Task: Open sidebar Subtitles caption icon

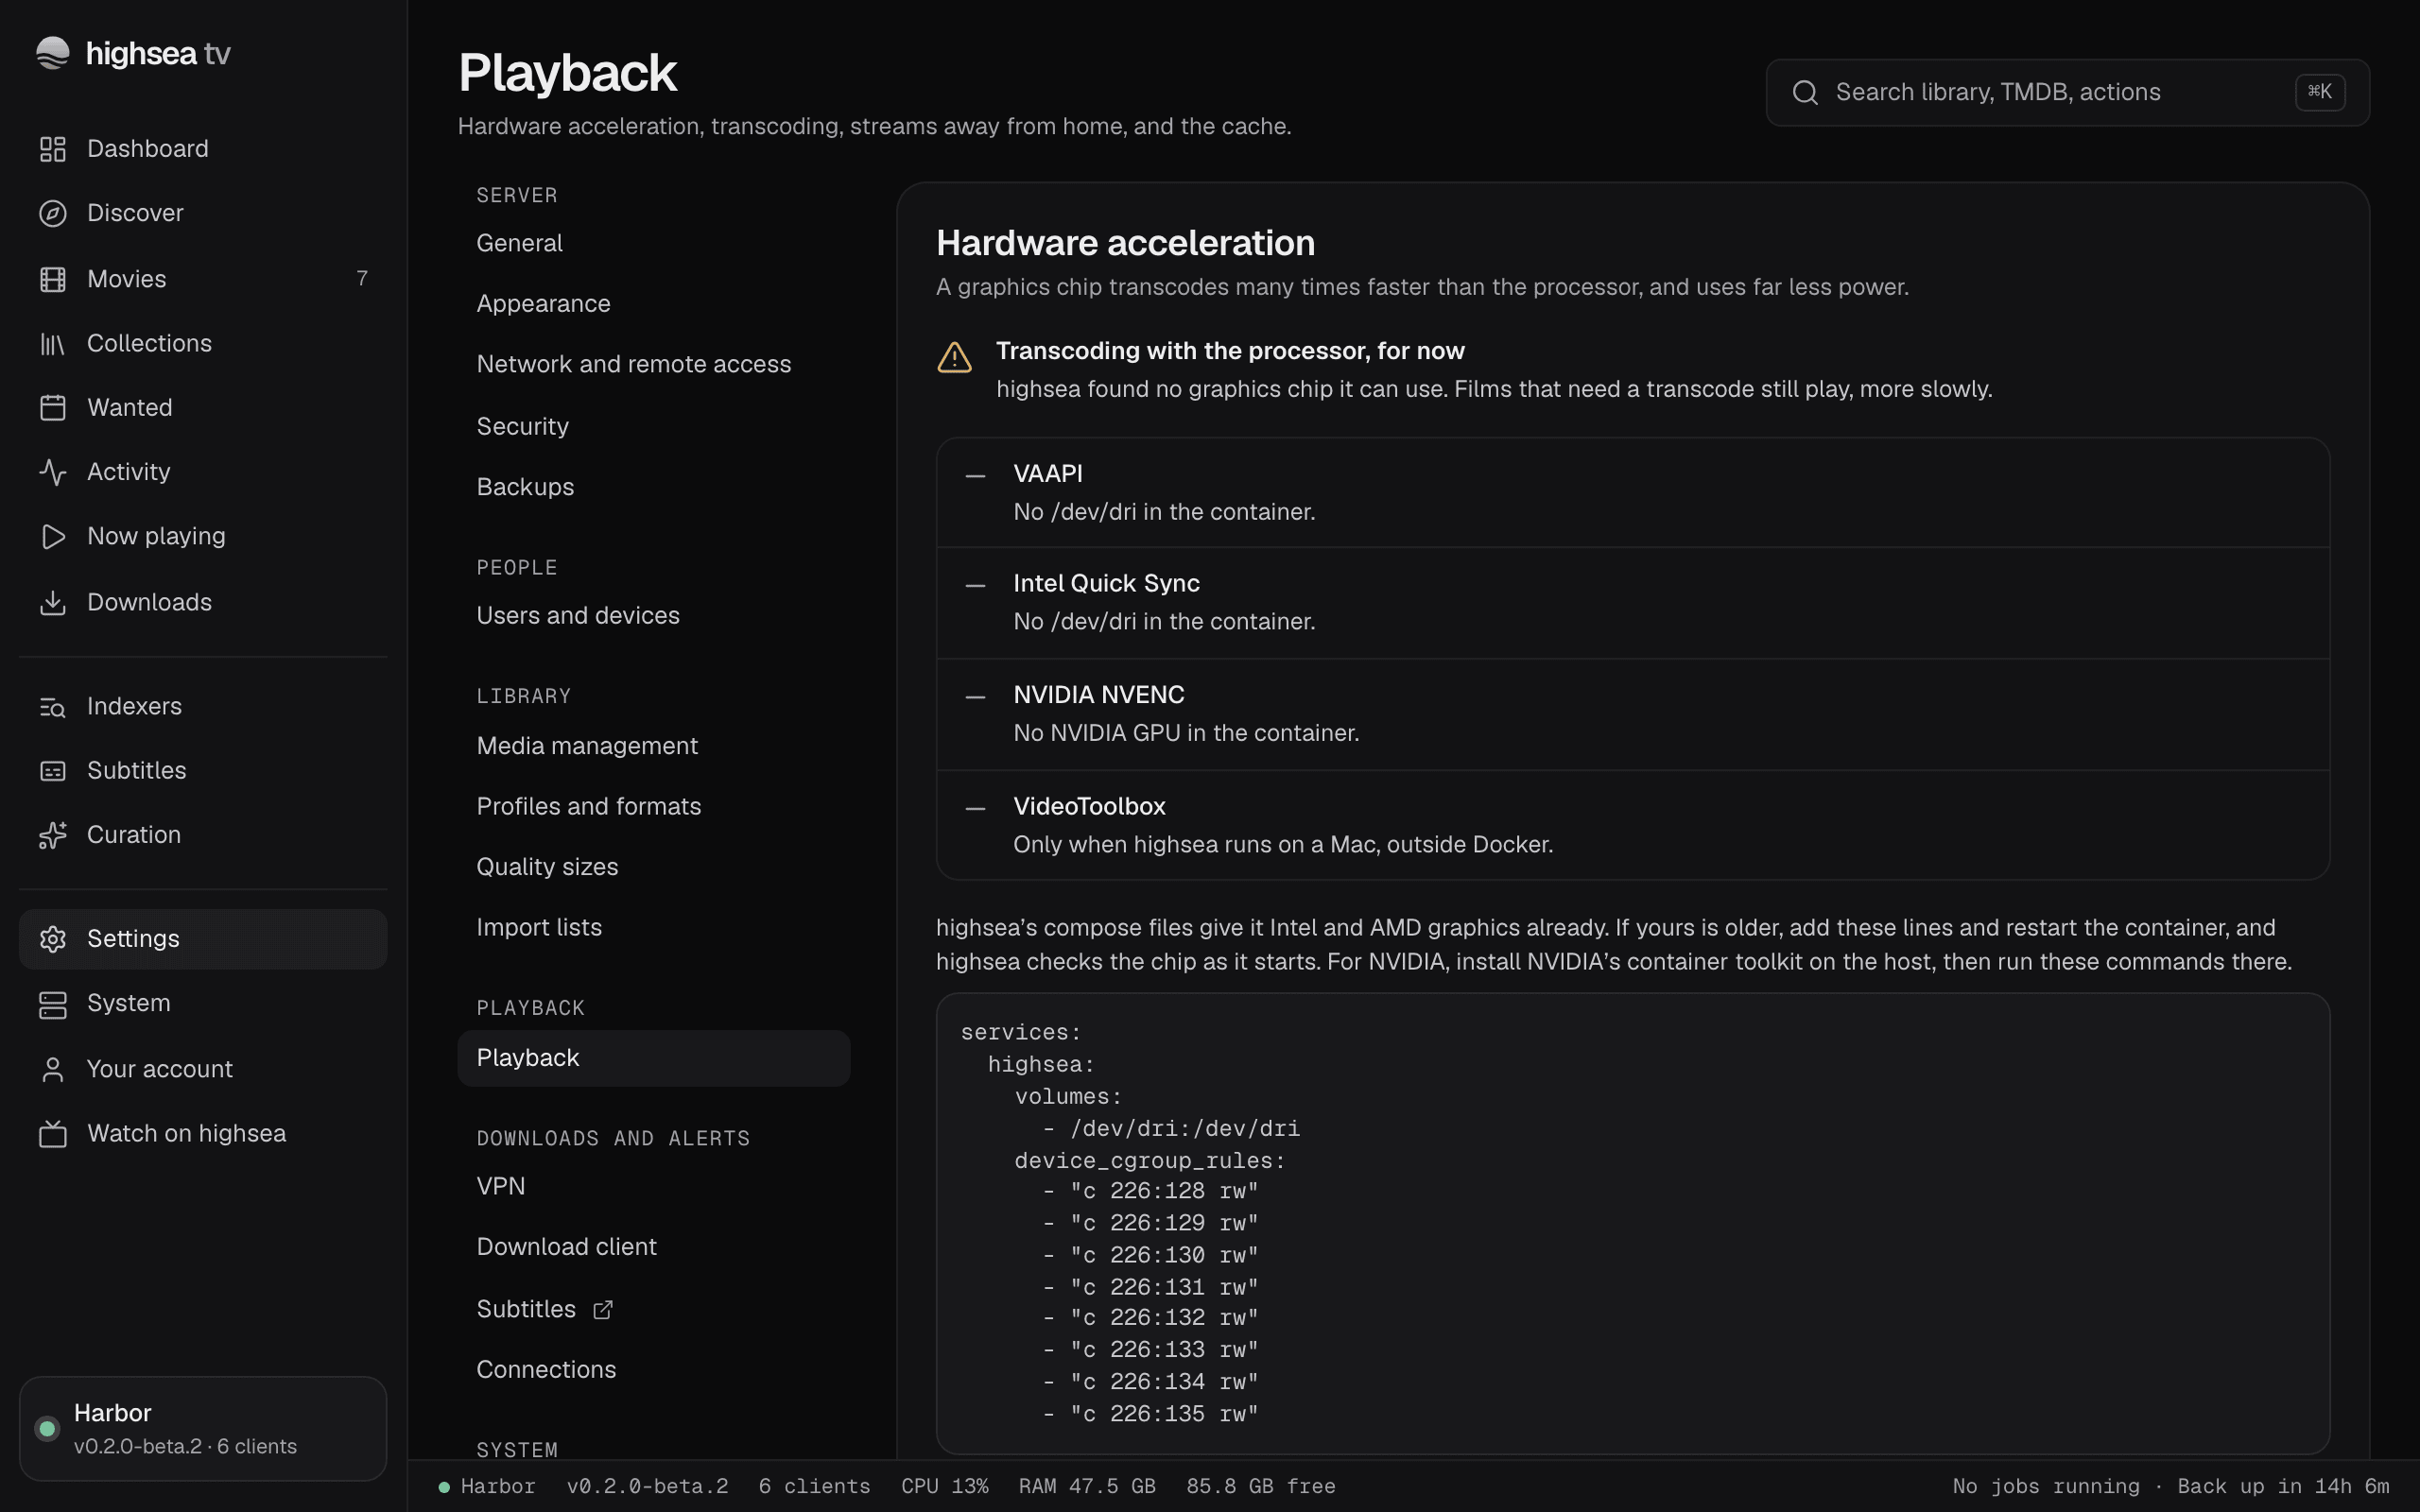Action: [52, 771]
